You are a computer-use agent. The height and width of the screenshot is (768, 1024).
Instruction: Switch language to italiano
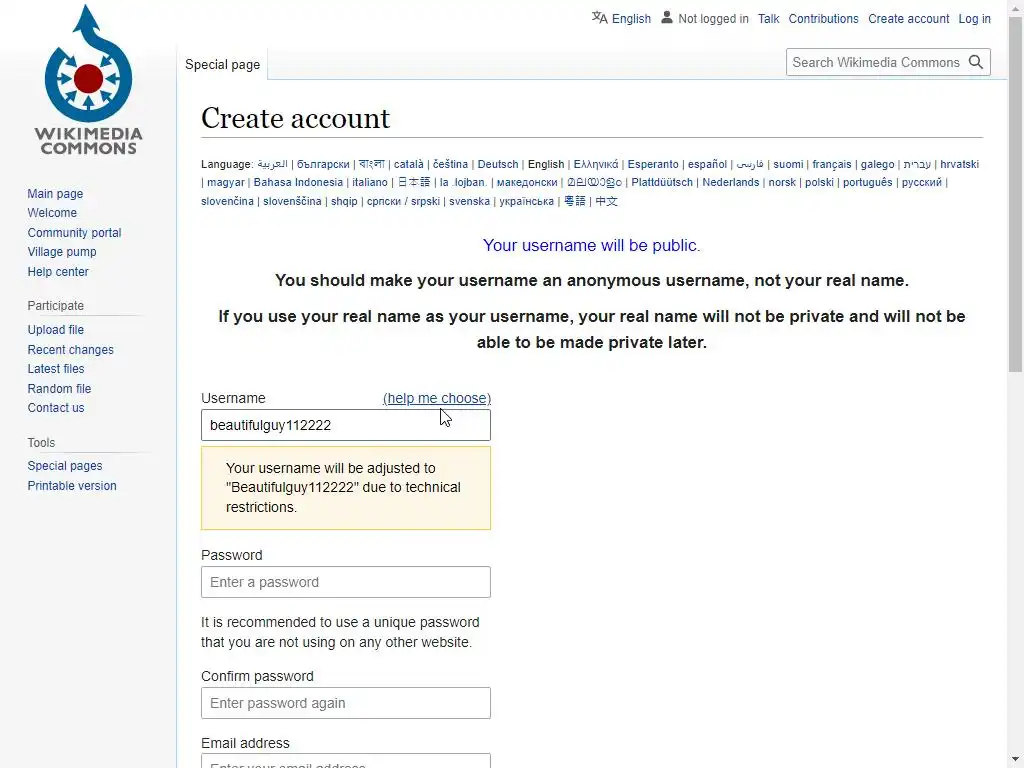pos(370,183)
